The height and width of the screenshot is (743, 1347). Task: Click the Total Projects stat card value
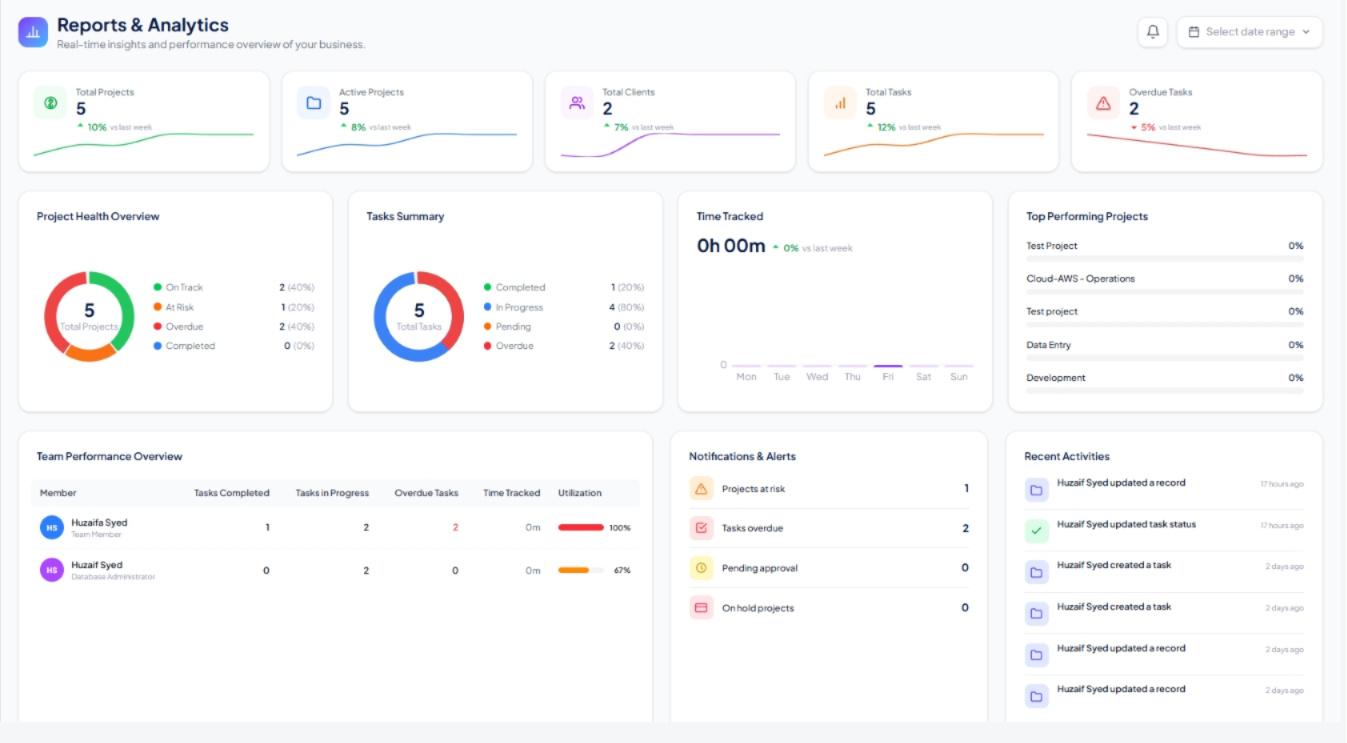click(81, 109)
